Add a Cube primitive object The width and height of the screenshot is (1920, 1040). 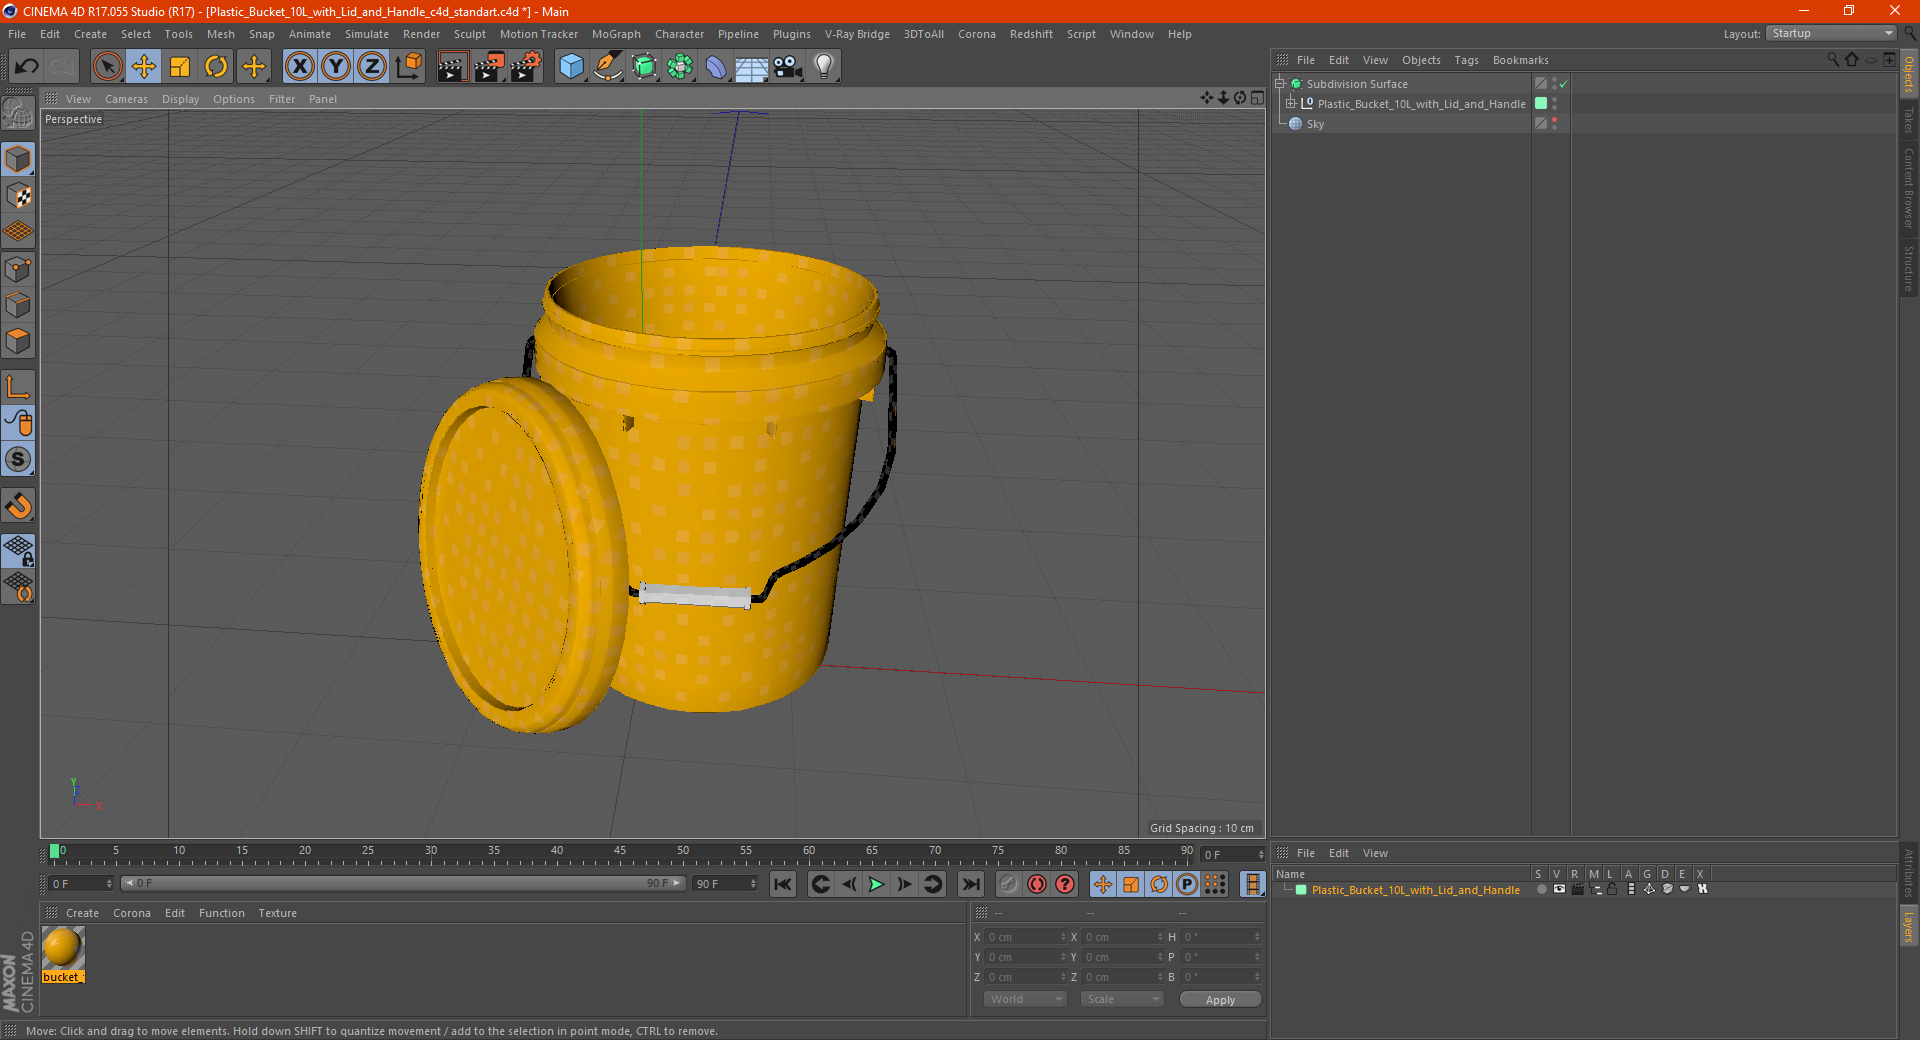pos(571,67)
